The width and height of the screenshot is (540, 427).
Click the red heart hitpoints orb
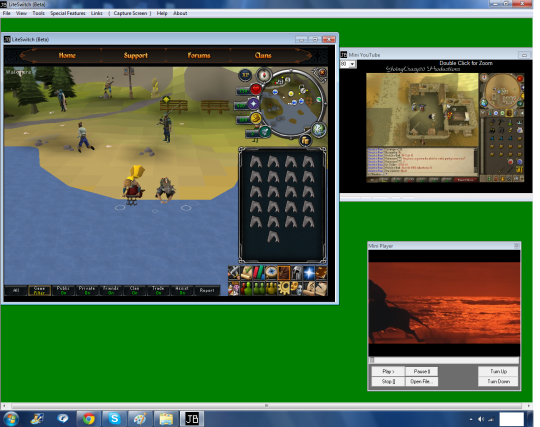click(x=256, y=89)
